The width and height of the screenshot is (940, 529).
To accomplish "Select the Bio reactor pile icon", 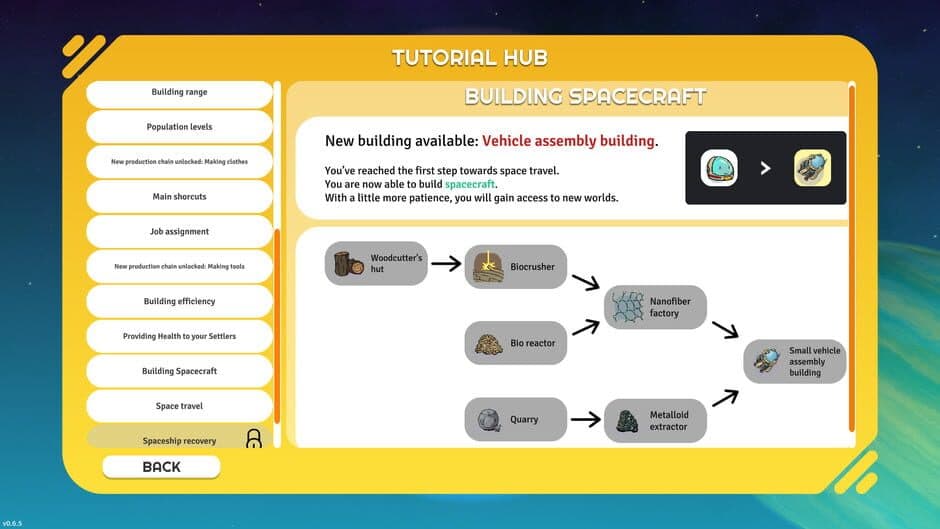I will [x=489, y=344].
